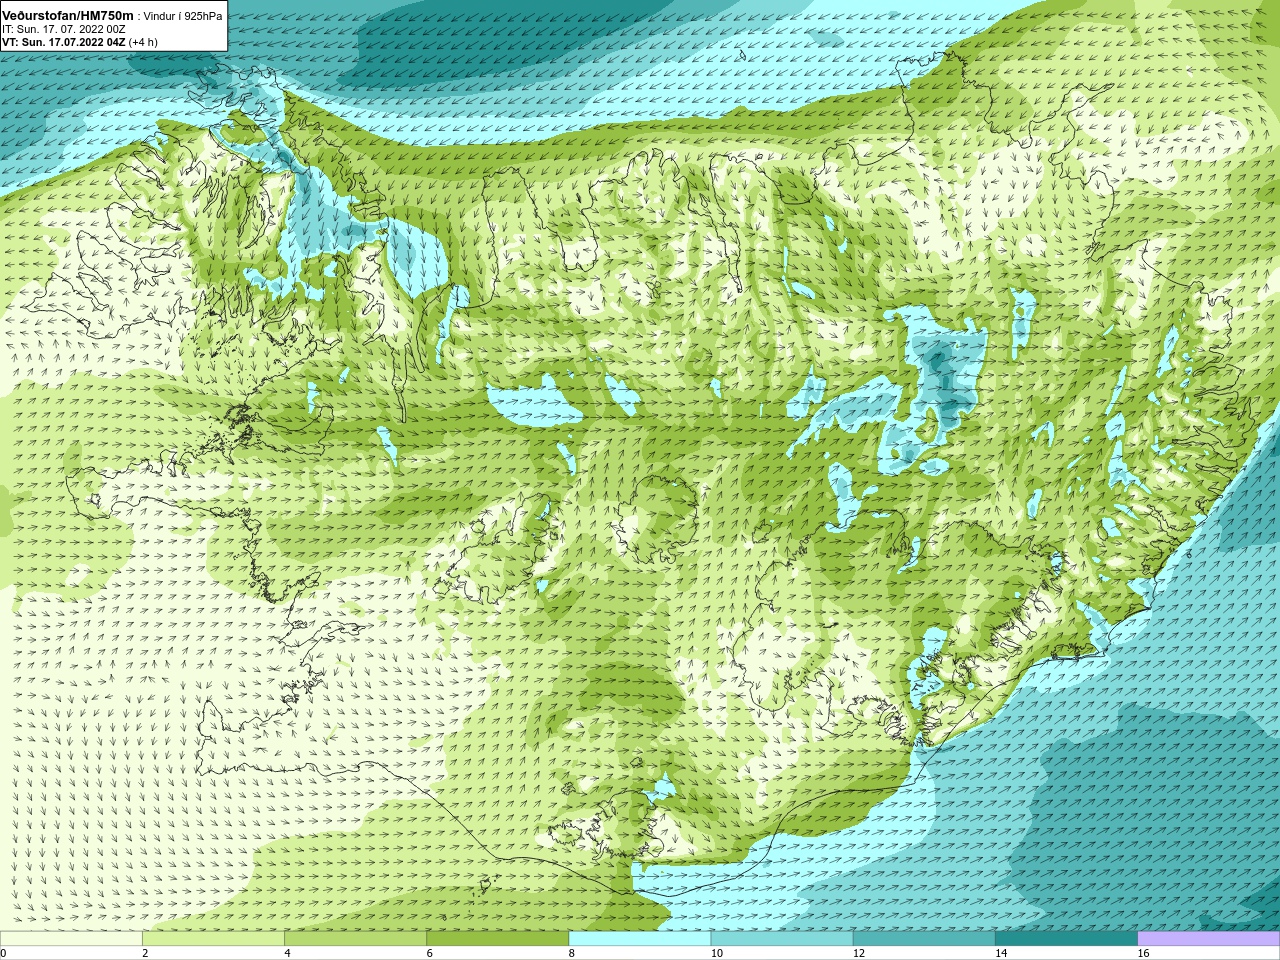Click the light cyan 8–10 legend swatch
Image resolution: width=1280 pixels, height=960 pixels.
pyautogui.click(x=640, y=938)
